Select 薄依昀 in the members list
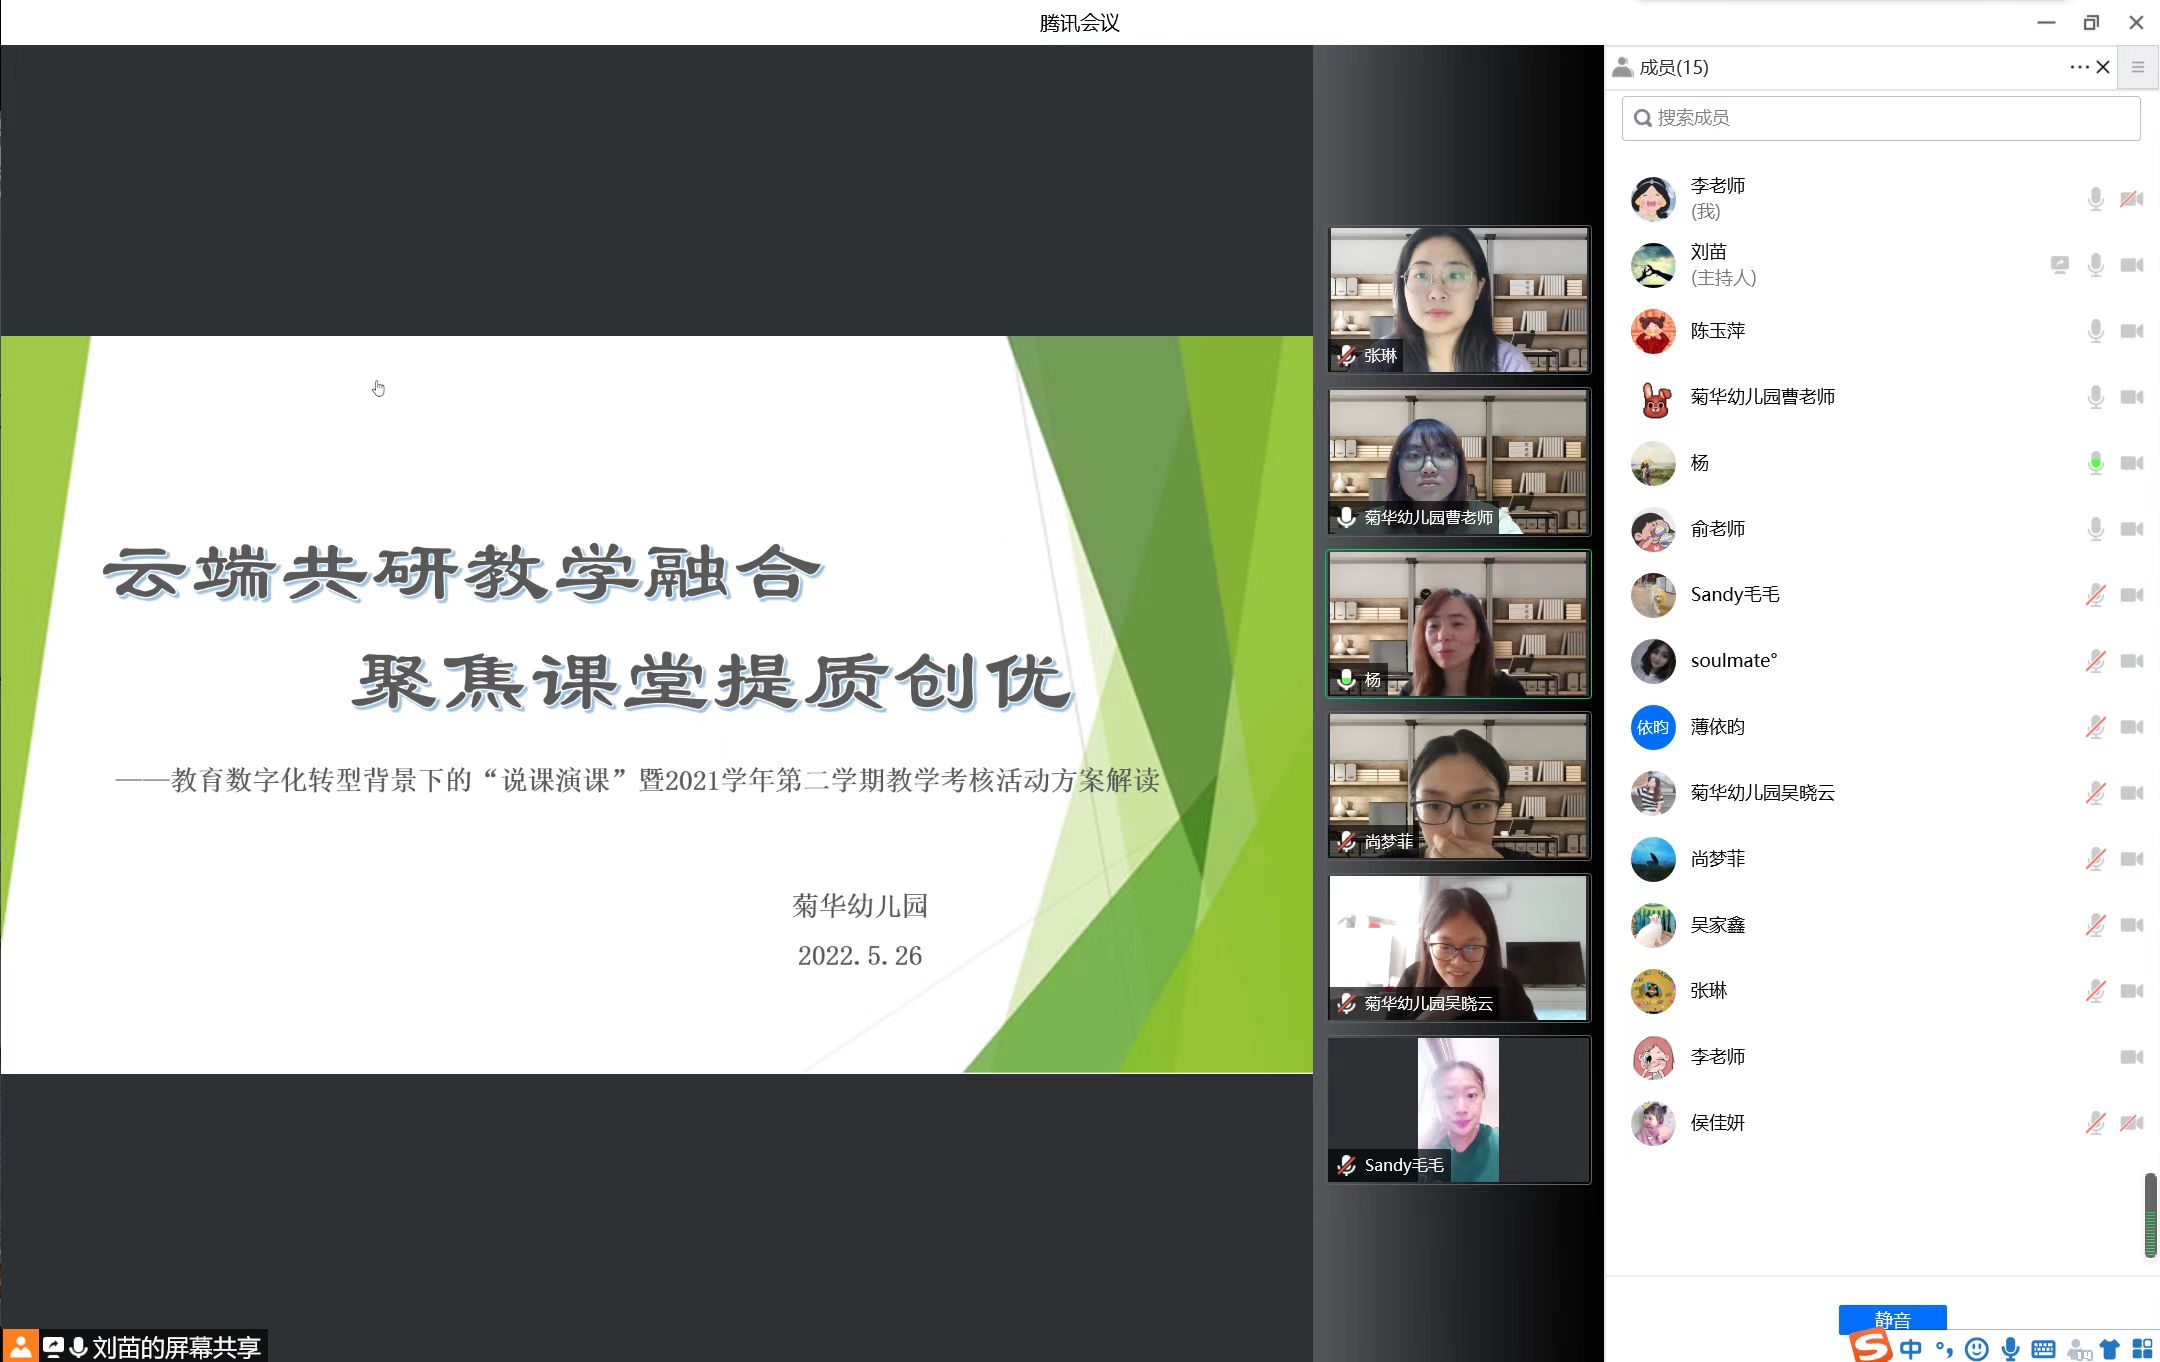 [x=1717, y=727]
